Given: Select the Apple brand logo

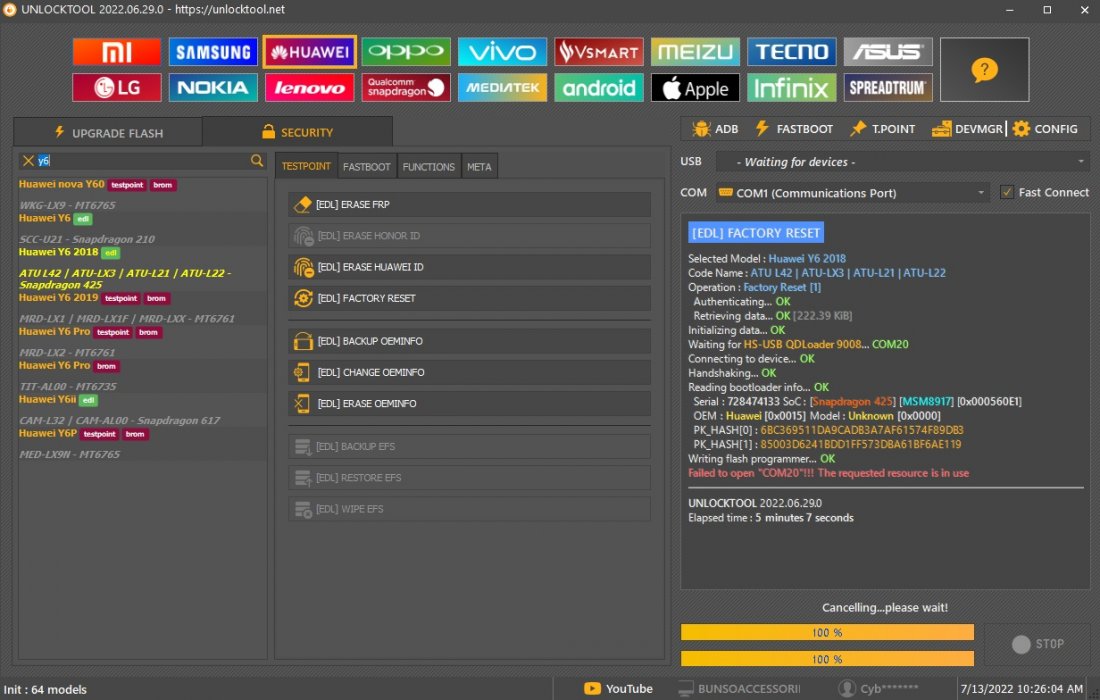Looking at the screenshot, I should click(695, 88).
